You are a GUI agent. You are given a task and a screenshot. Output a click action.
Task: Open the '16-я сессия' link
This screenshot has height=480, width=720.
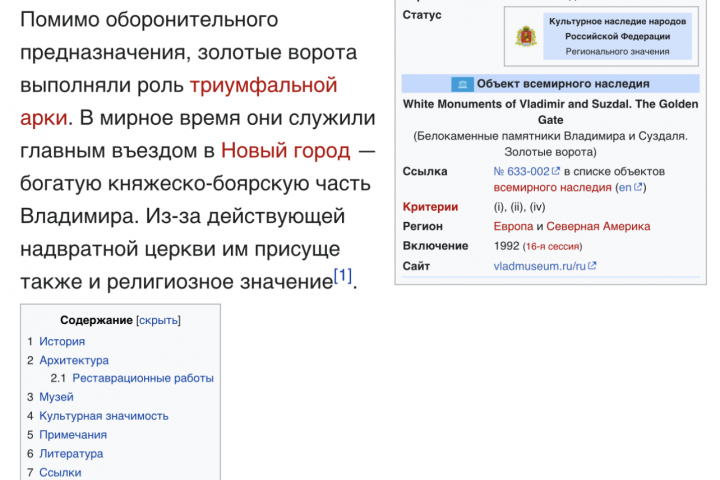coord(552,247)
